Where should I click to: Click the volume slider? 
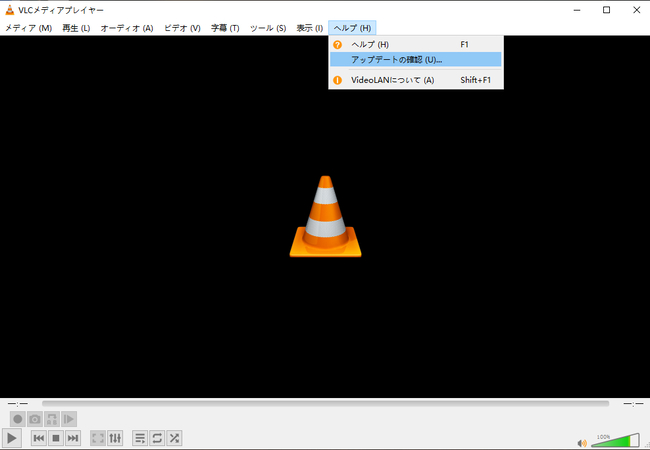(615, 440)
